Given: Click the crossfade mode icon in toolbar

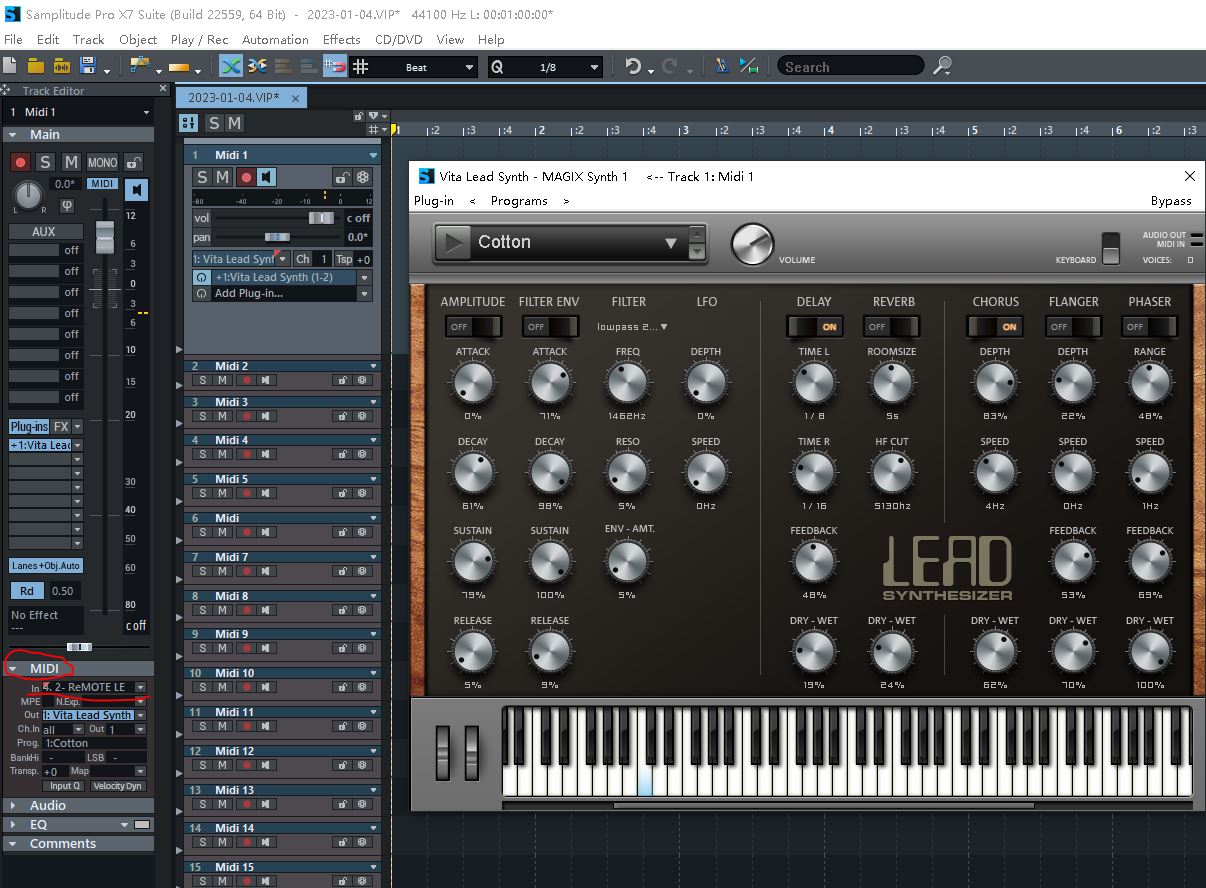Looking at the screenshot, I should click(231, 66).
